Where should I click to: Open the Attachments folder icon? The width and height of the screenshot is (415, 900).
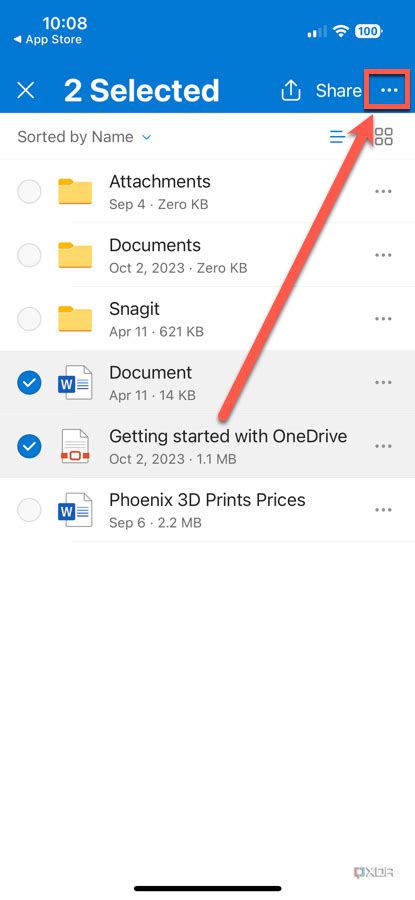75,191
